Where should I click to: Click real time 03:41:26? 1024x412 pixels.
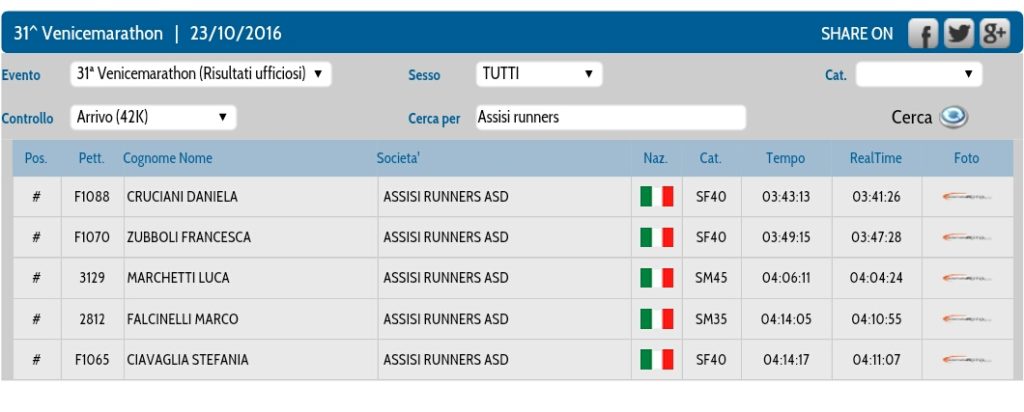[x=877, y=197]
